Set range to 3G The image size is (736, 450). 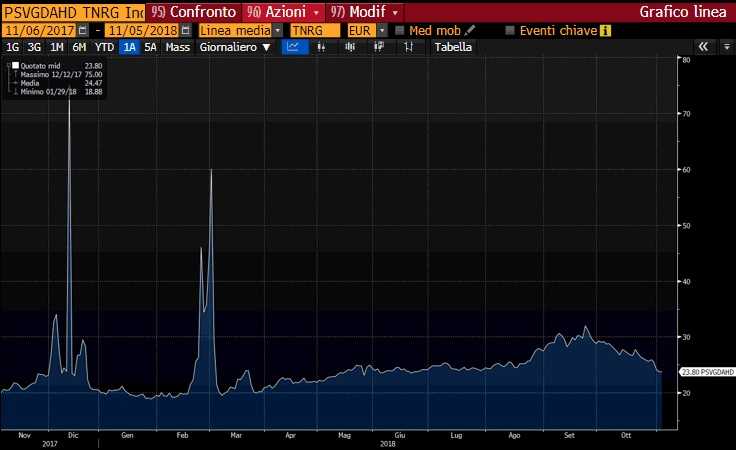click(34, 47)
